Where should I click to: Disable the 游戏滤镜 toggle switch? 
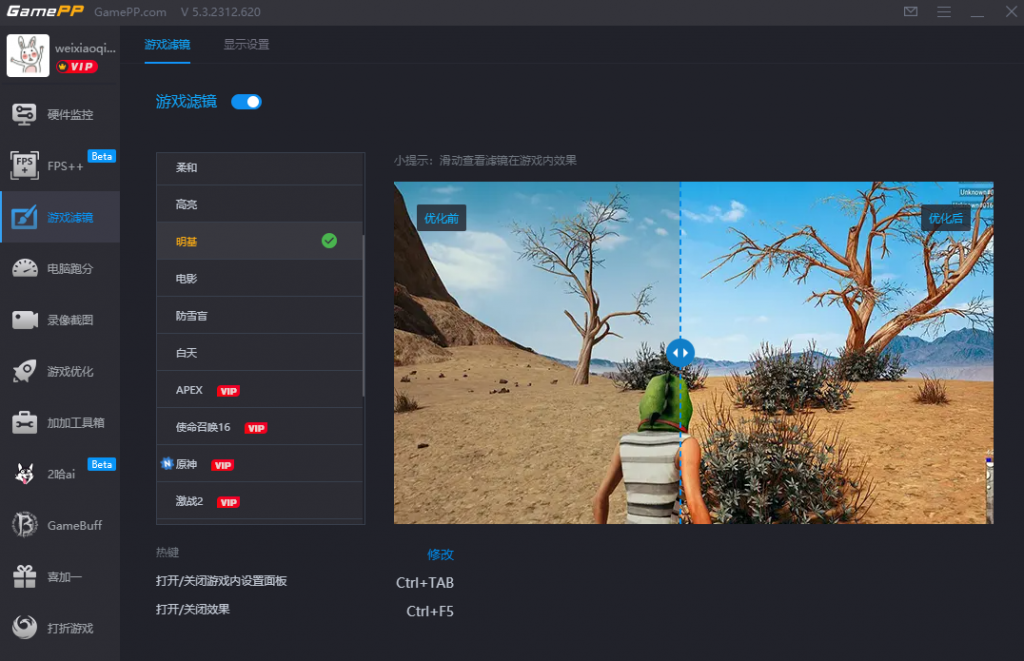click(246, 101)
